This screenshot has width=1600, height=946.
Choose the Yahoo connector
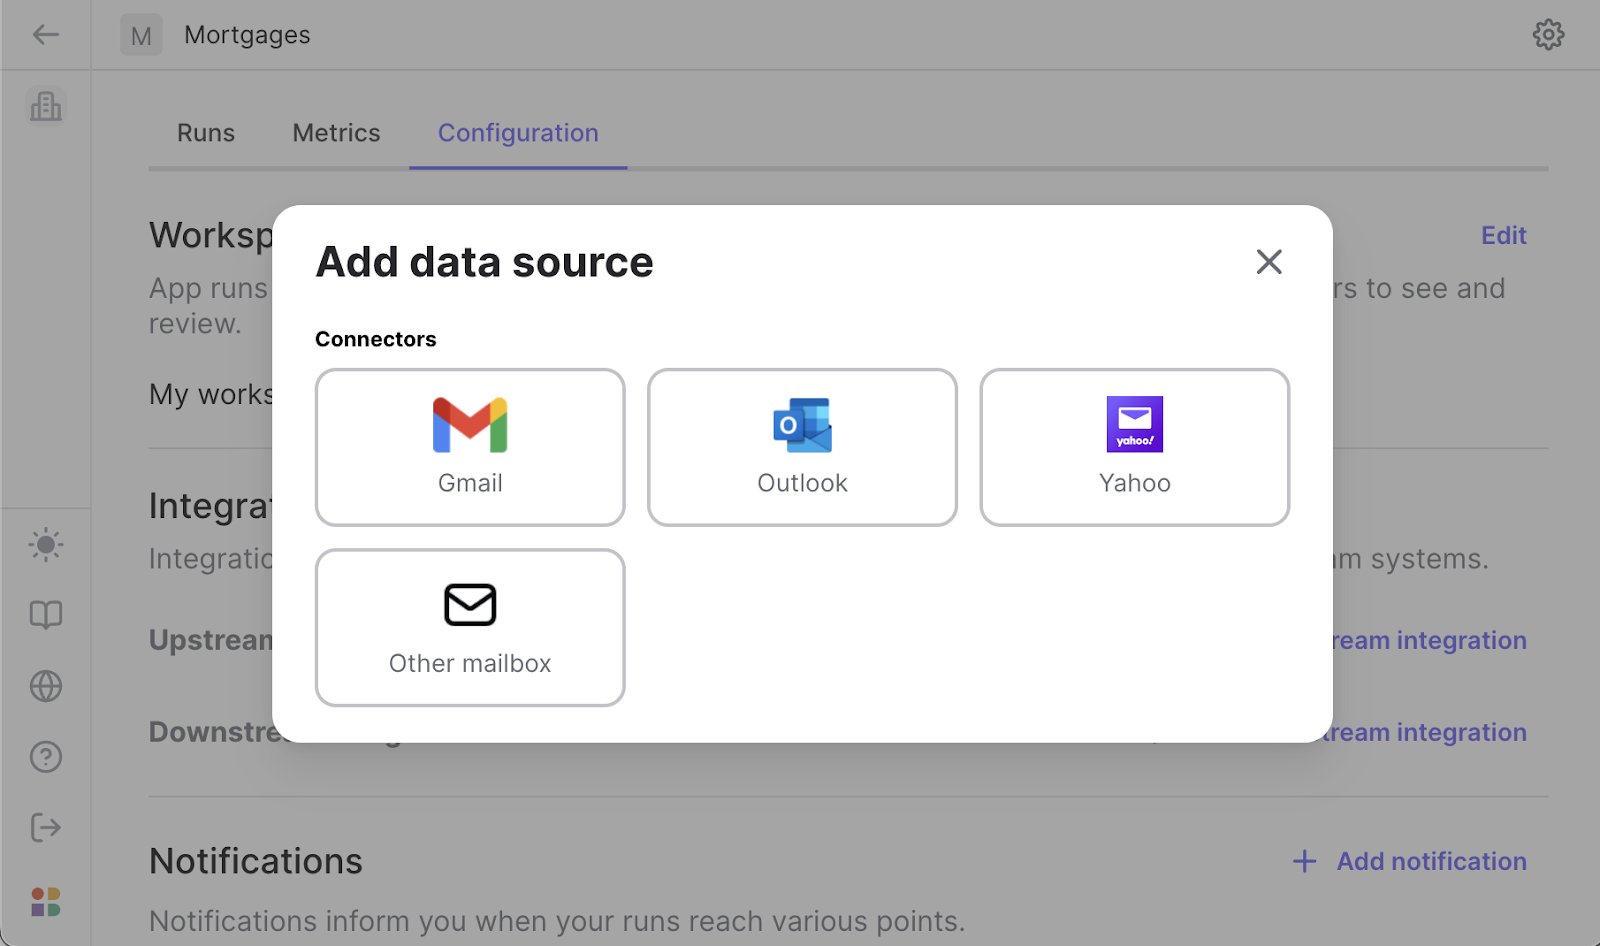[x=1135, y=447]
